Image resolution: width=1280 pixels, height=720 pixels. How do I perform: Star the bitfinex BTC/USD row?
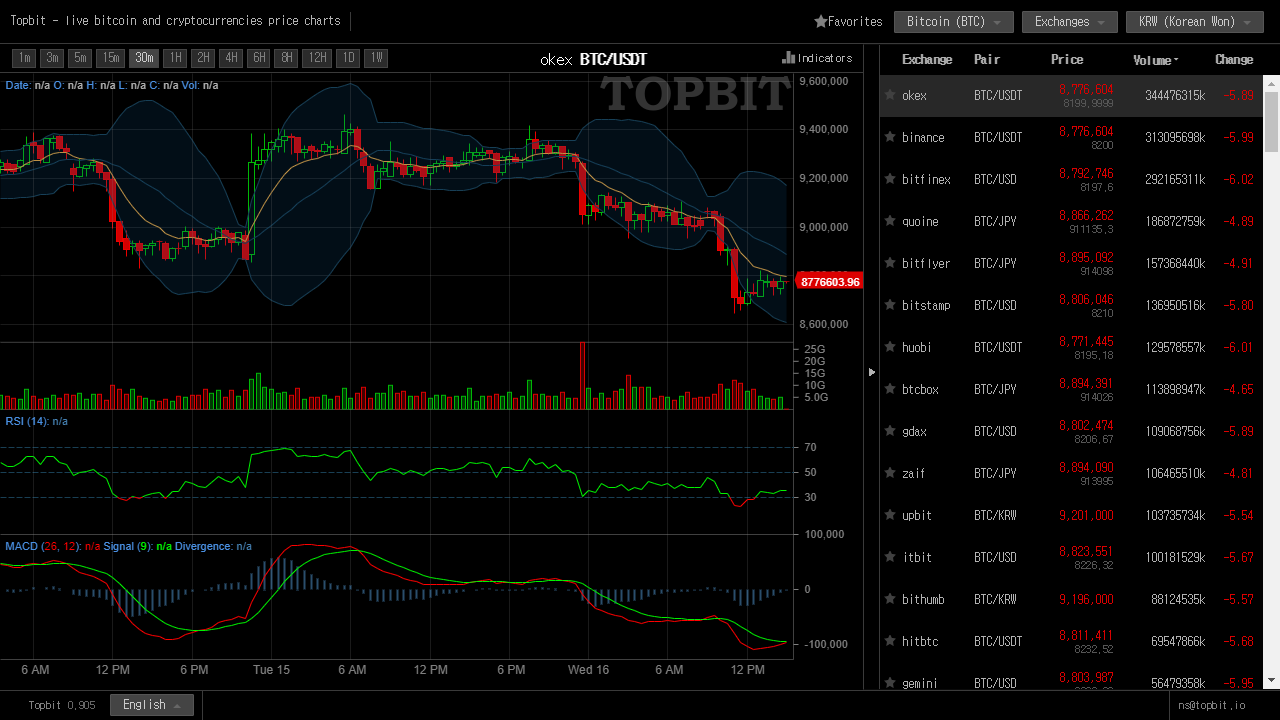[x=889, y=179]
